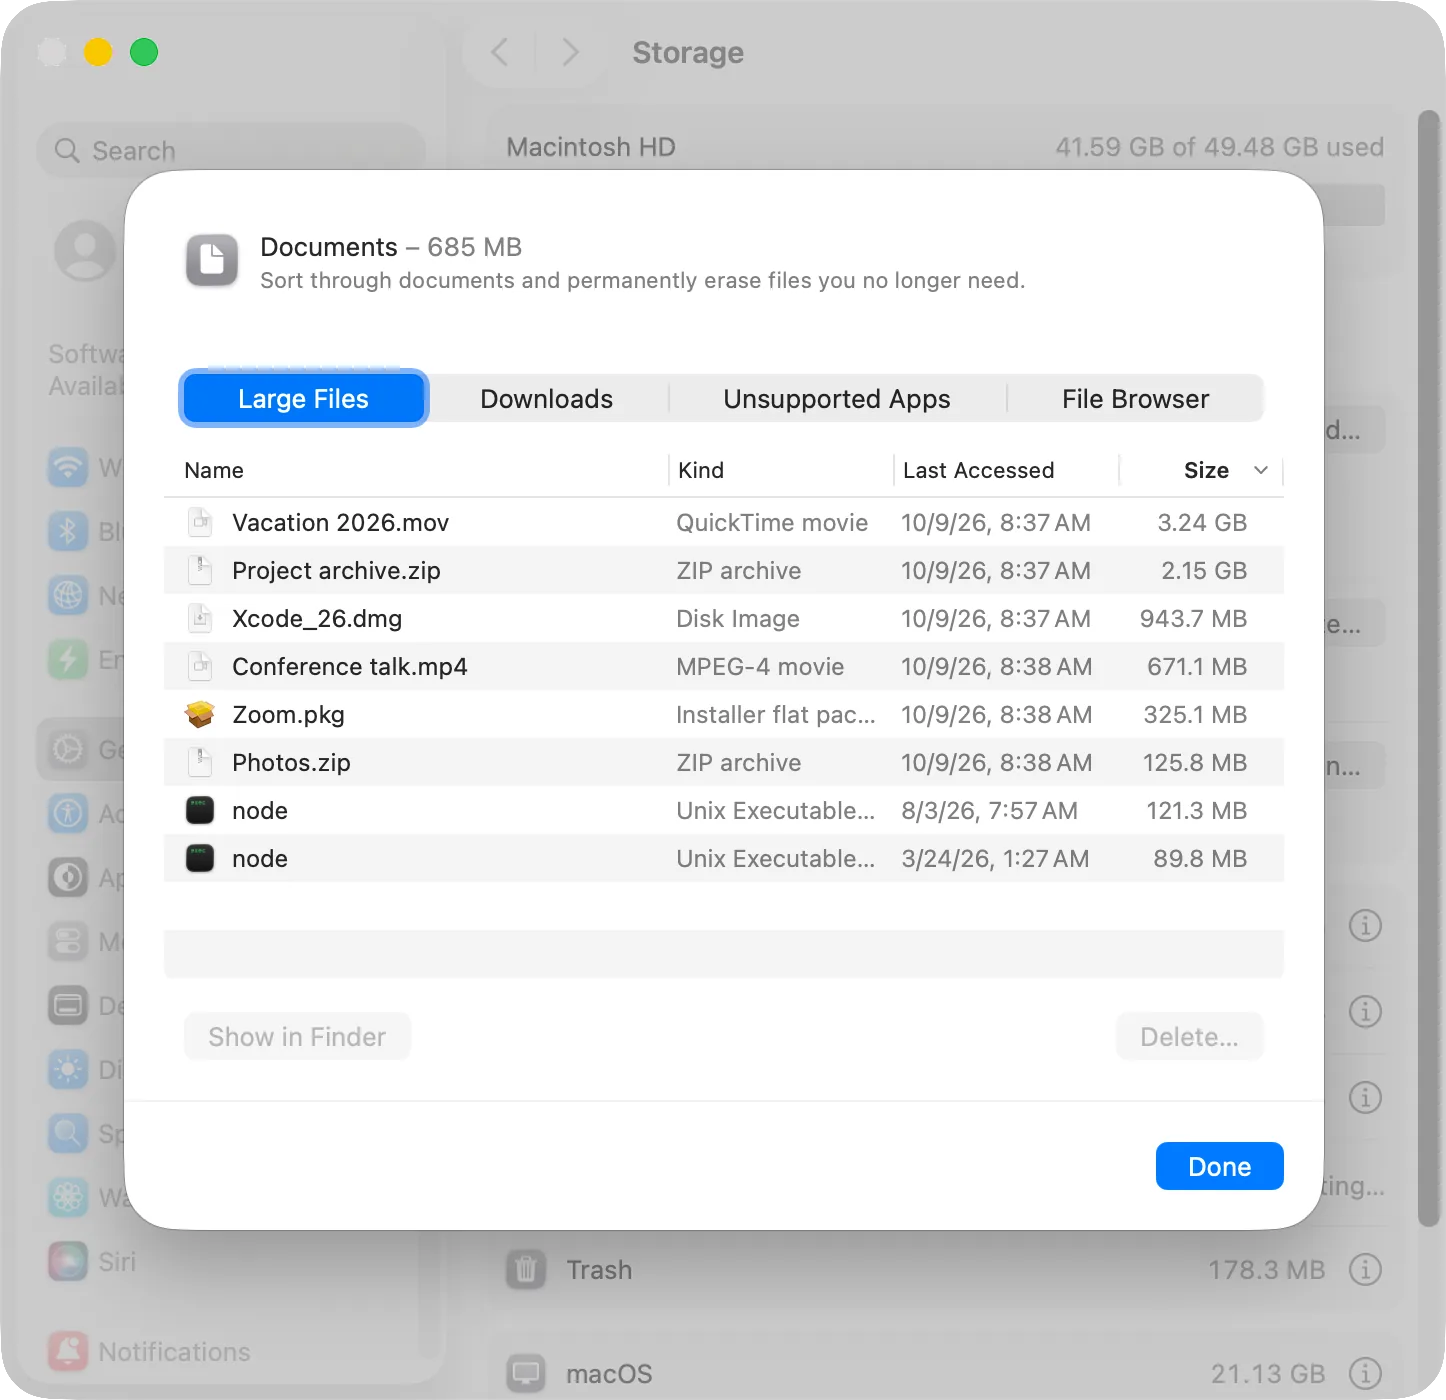Click the Documents icon in the sheet header
Viewport: 1446px width, 1400px height.
pos(212,261)
